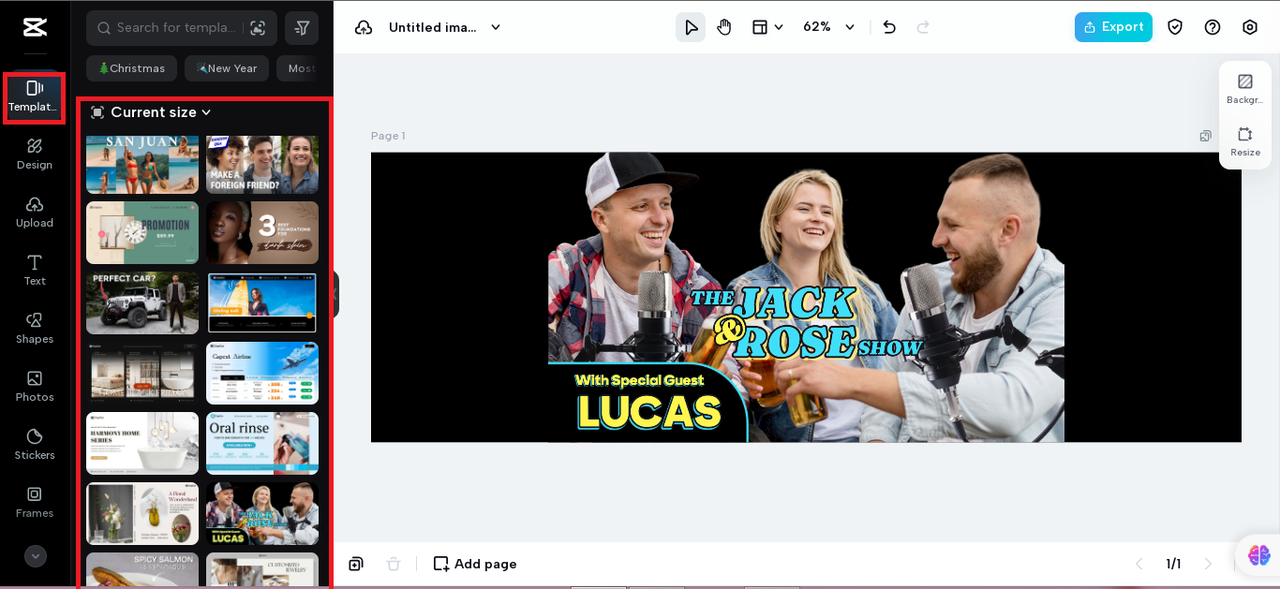
Task: Expand the Current size dropdown
Action: point(151,112)
